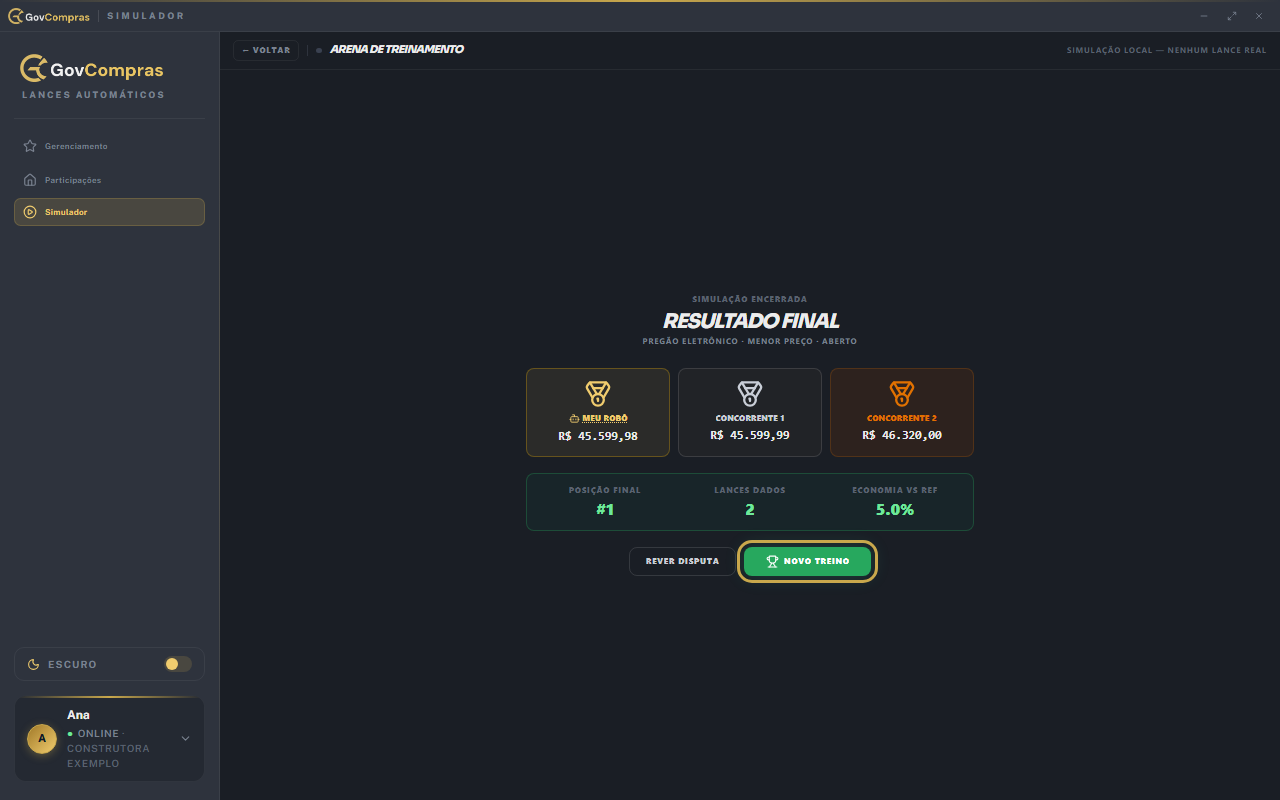Image resolution: width=1280 pixels, height=800 pixels.
Task: Click the round avatar with letter A
Action: click(42, 739)
